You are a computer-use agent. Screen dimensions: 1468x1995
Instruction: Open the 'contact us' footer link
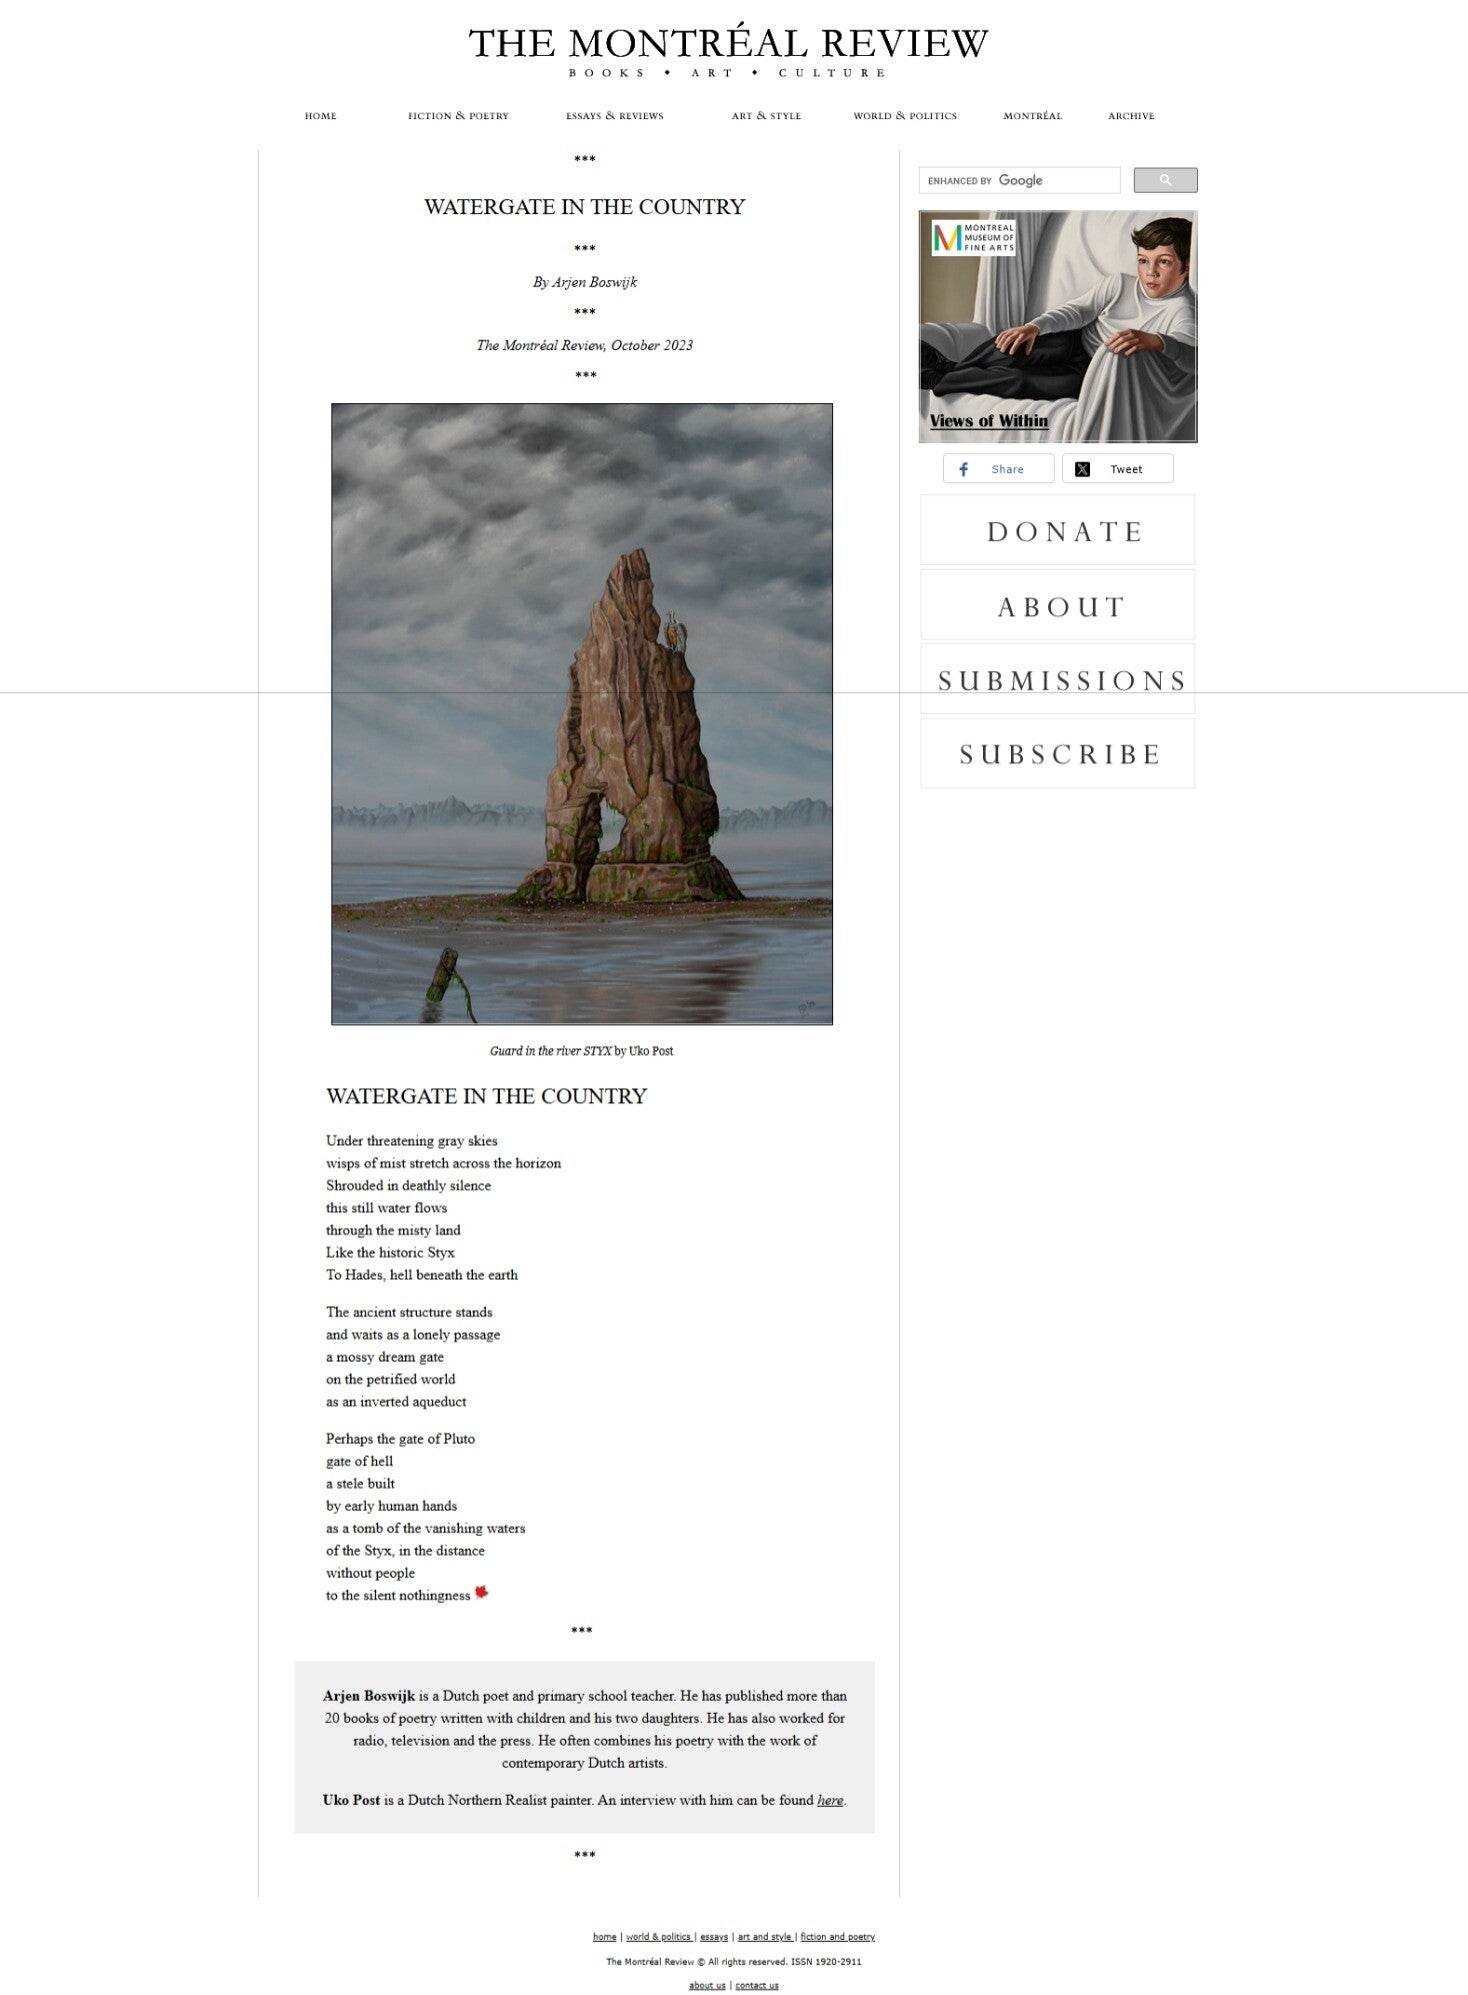point(757,1985)
